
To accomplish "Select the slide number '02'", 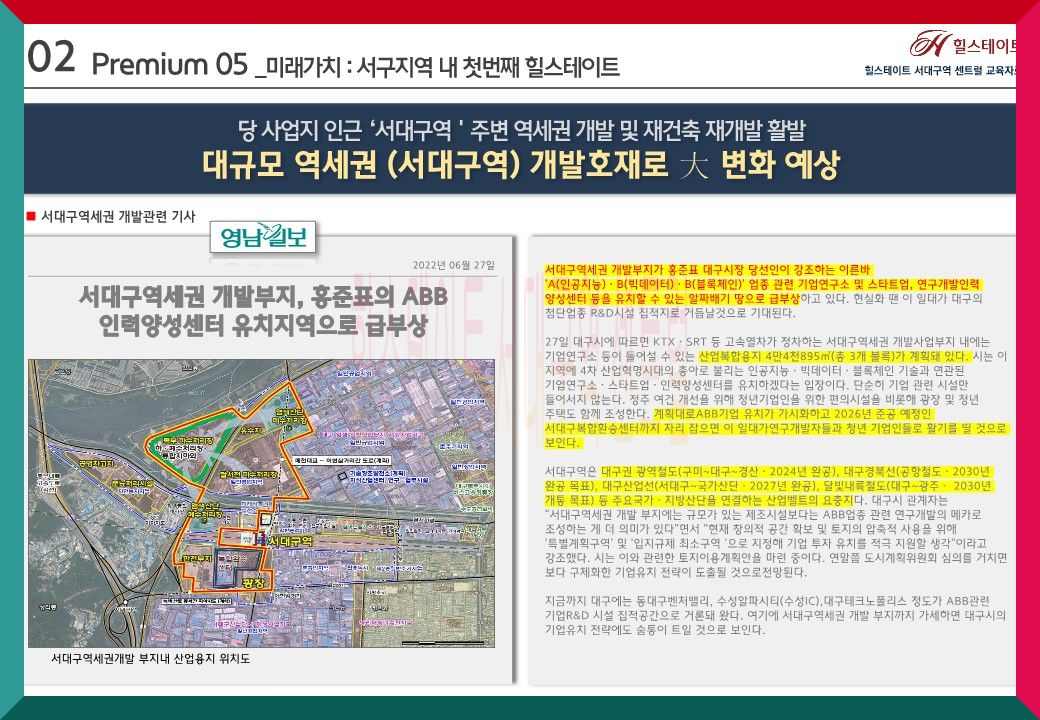I will (51, 57).
